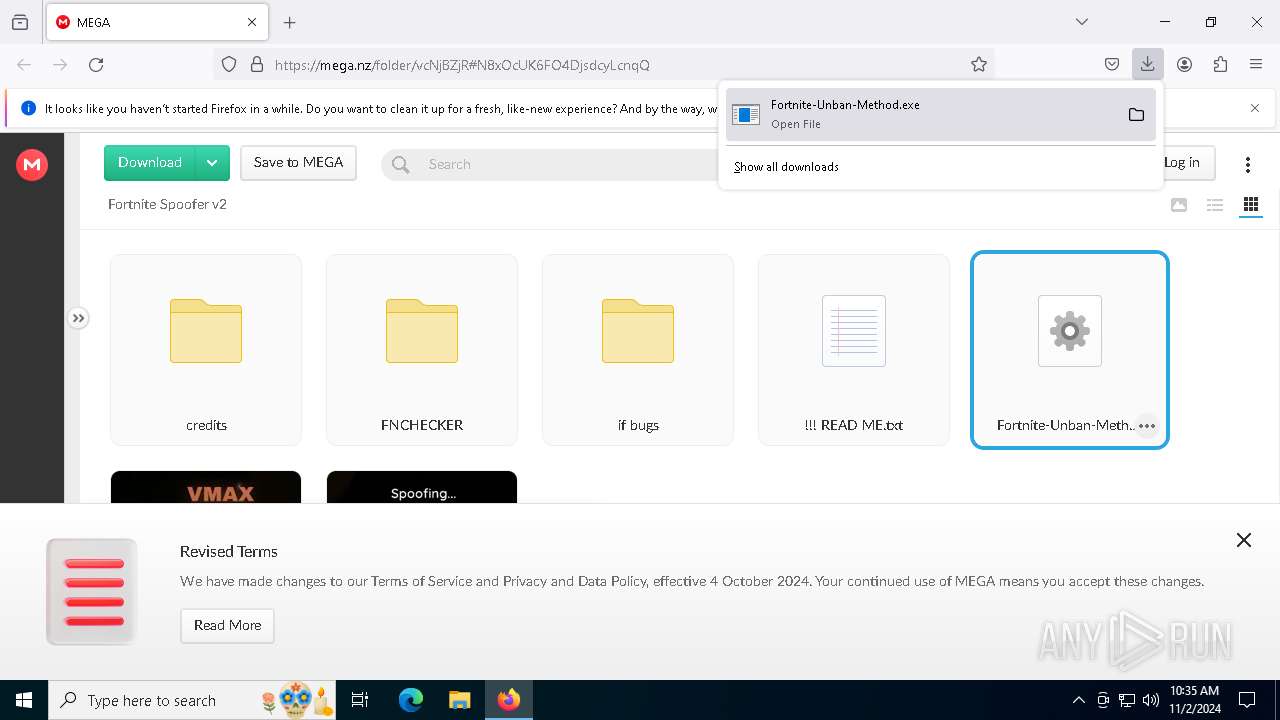
Task: Open the Windows Start menu
Action: click(24, 700)
